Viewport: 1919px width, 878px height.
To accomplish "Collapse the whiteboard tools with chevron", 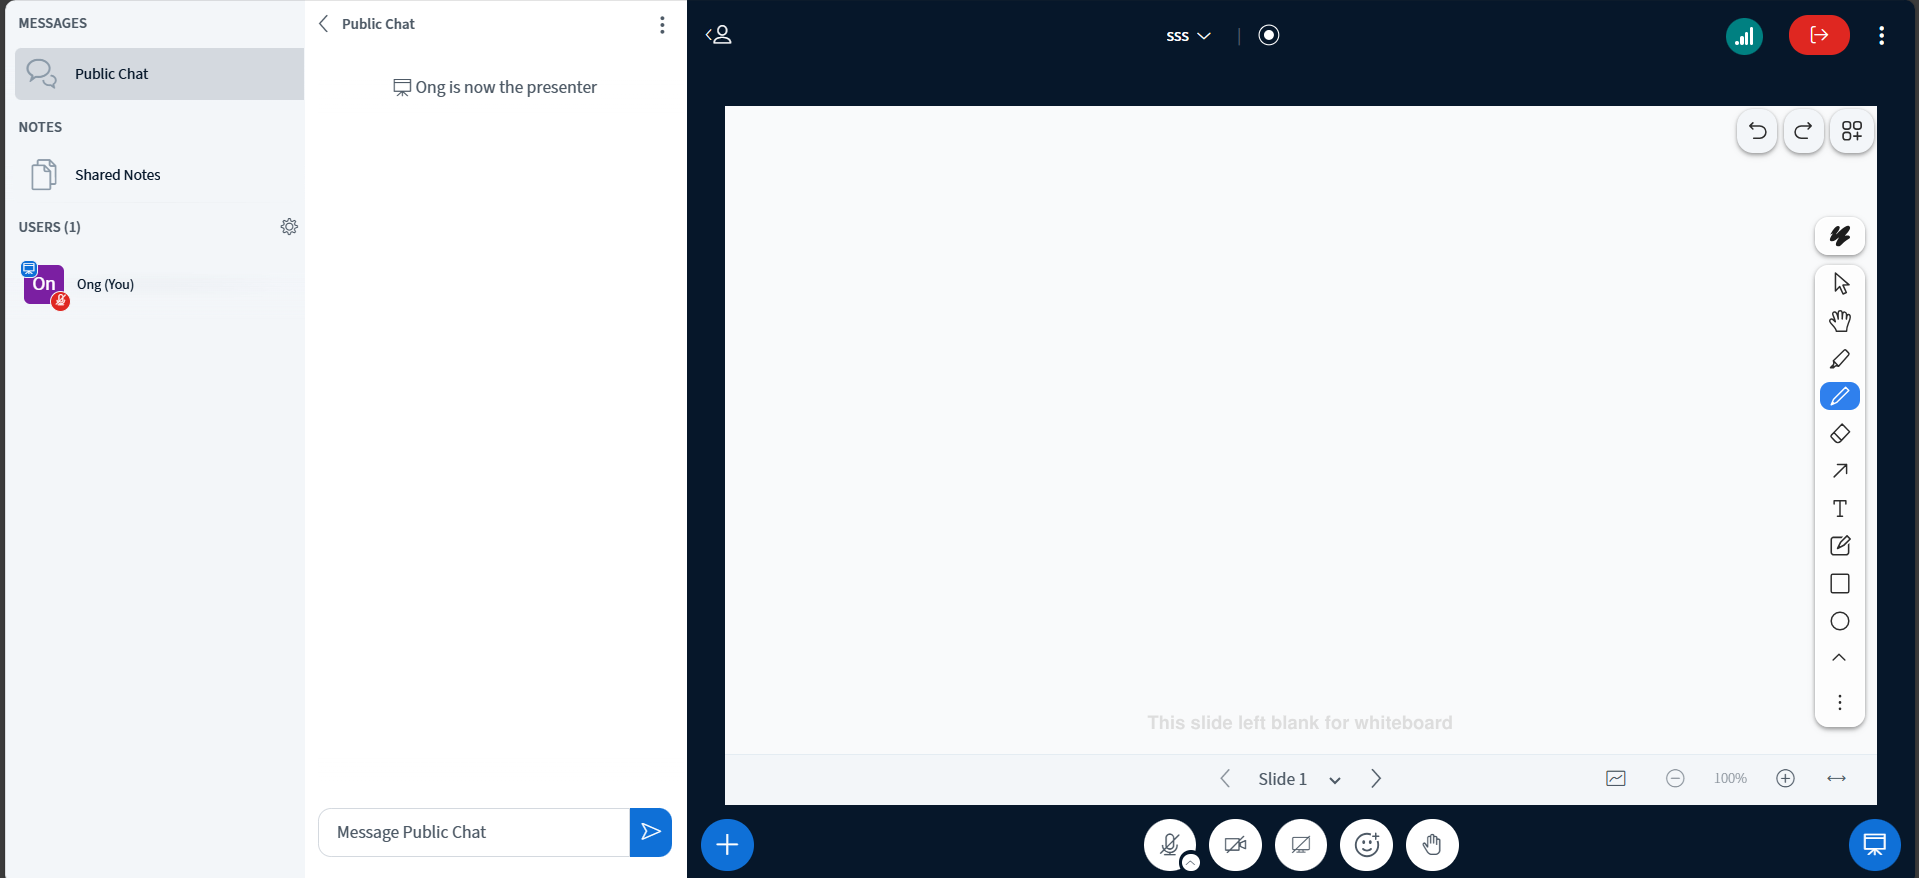I will tap(1839, 658).
